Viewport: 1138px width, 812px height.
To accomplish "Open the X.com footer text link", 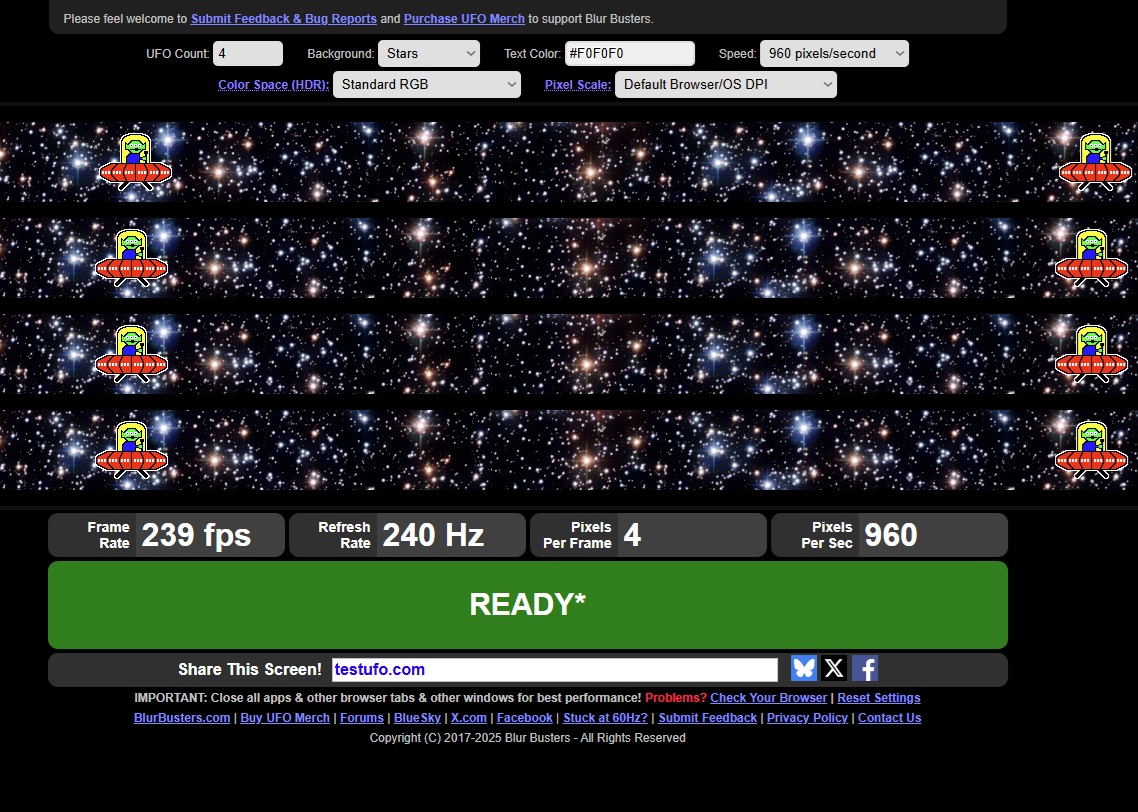I will point(469,718).
